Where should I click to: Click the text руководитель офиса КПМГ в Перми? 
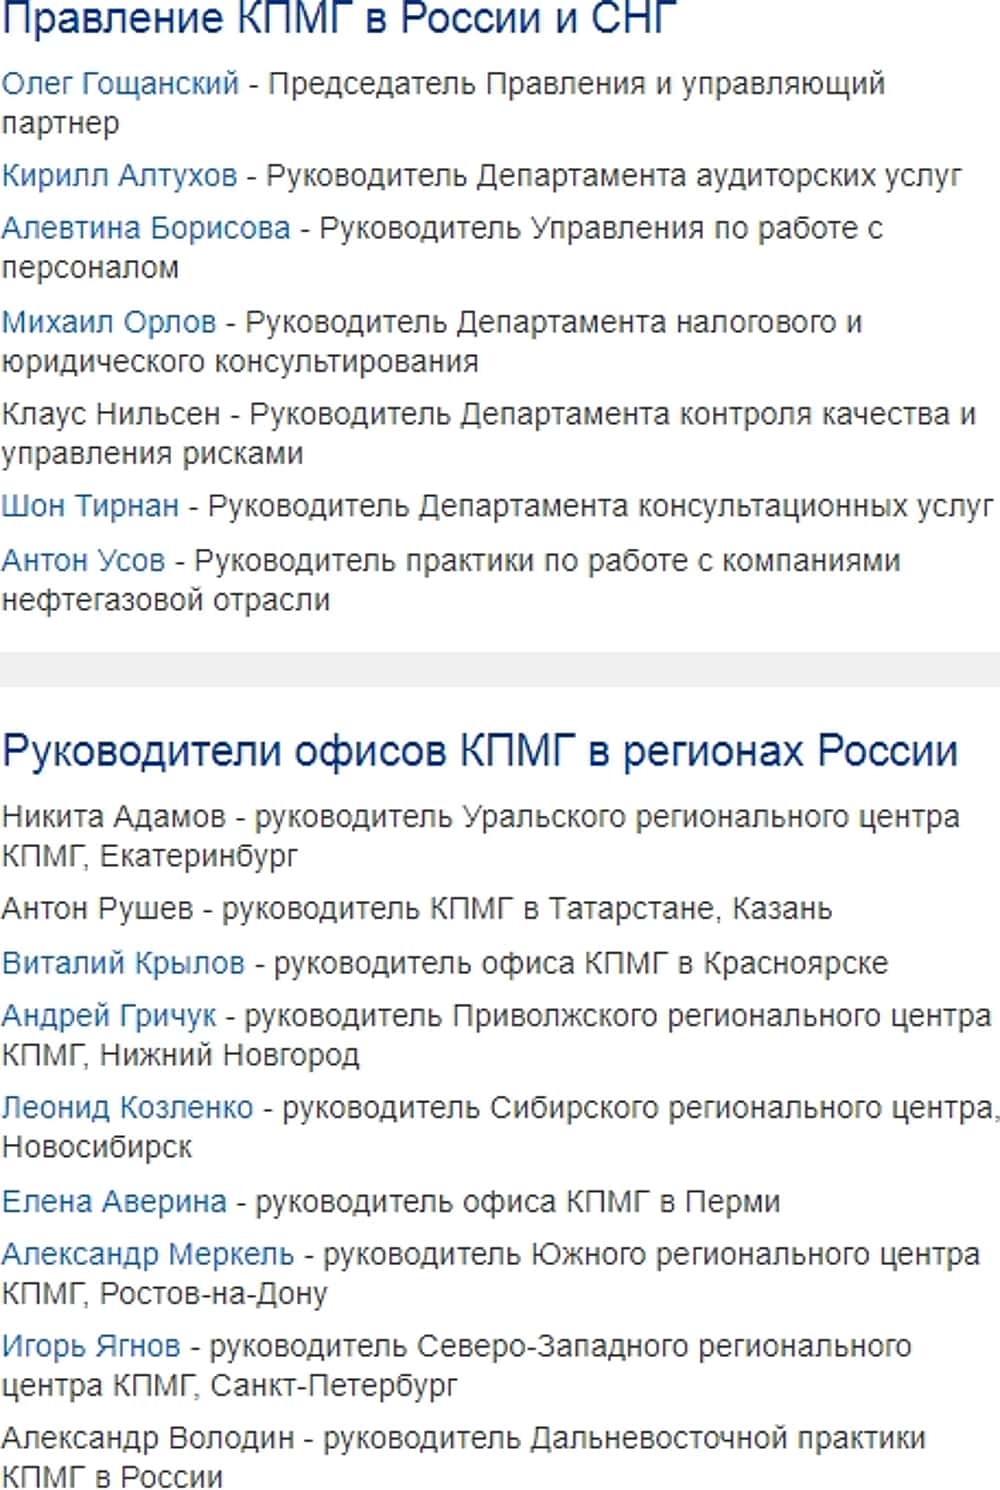[518, 1201]
